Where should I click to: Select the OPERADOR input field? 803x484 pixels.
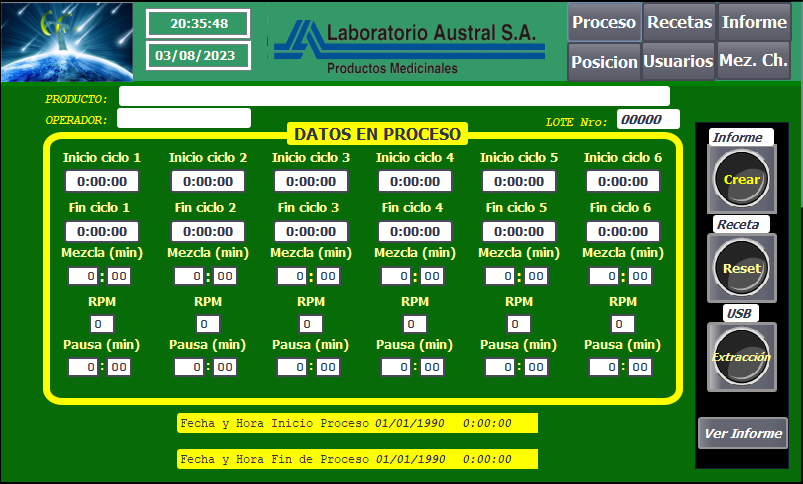click(x=184, y=119)
